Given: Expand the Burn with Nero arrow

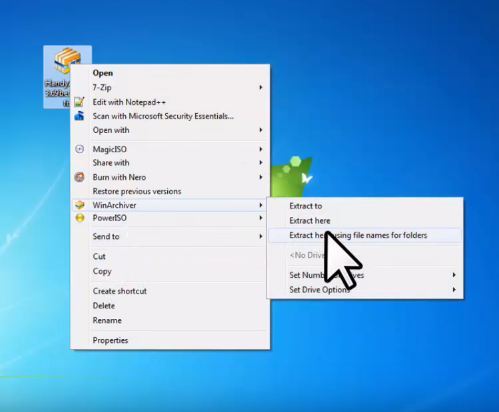Looking at the screenshot, I should tap(261, 177).
